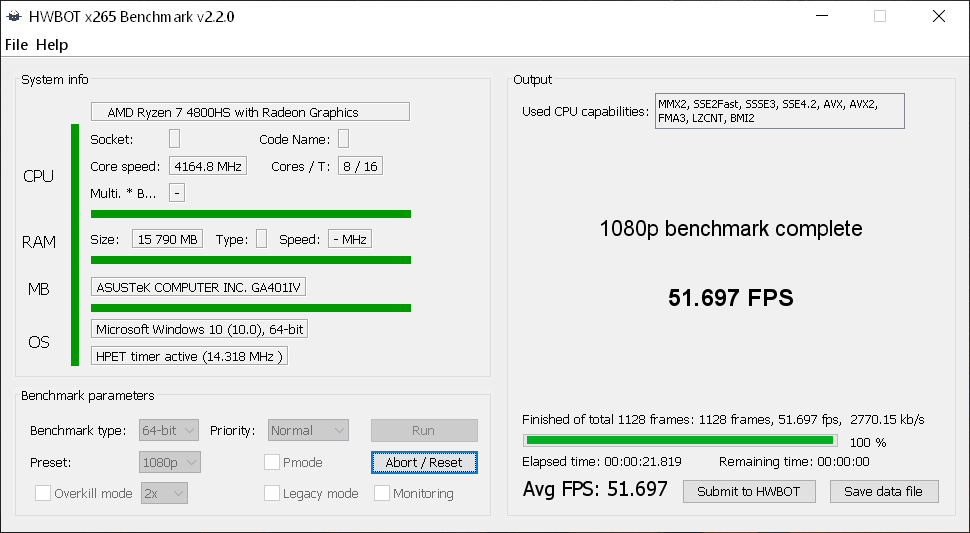Click the Elapsed time 00:00:21.819 text

602,461
